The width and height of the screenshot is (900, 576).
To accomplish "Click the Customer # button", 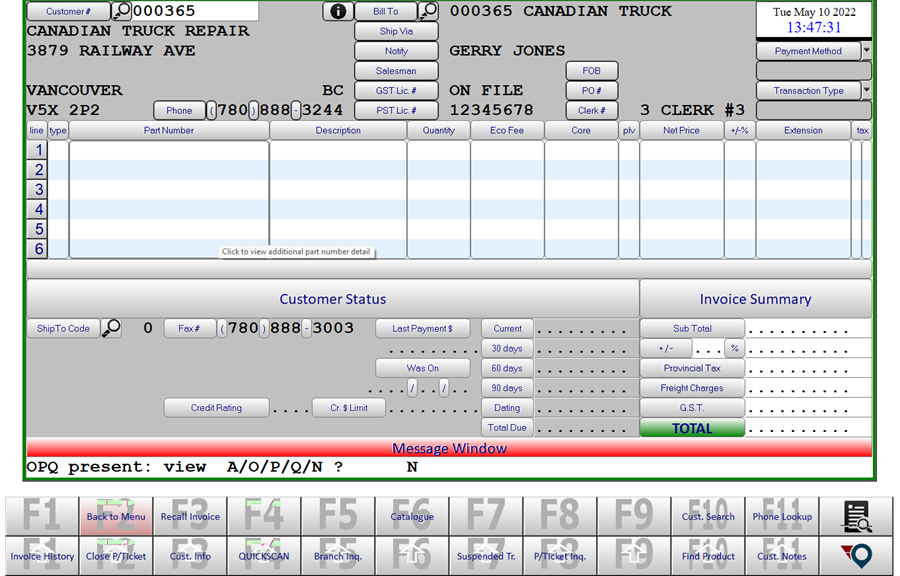I will [x=68, y=11].
